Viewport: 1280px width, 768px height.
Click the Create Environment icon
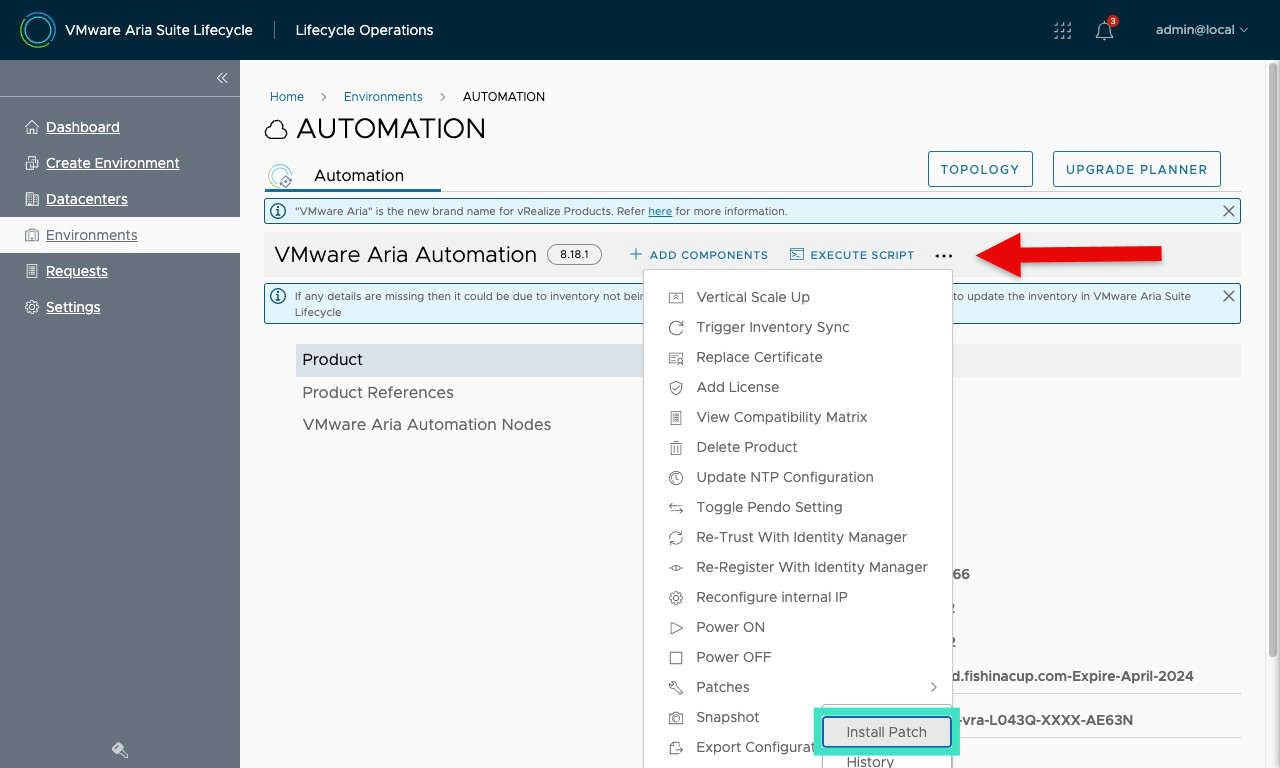tap(32, 163)
